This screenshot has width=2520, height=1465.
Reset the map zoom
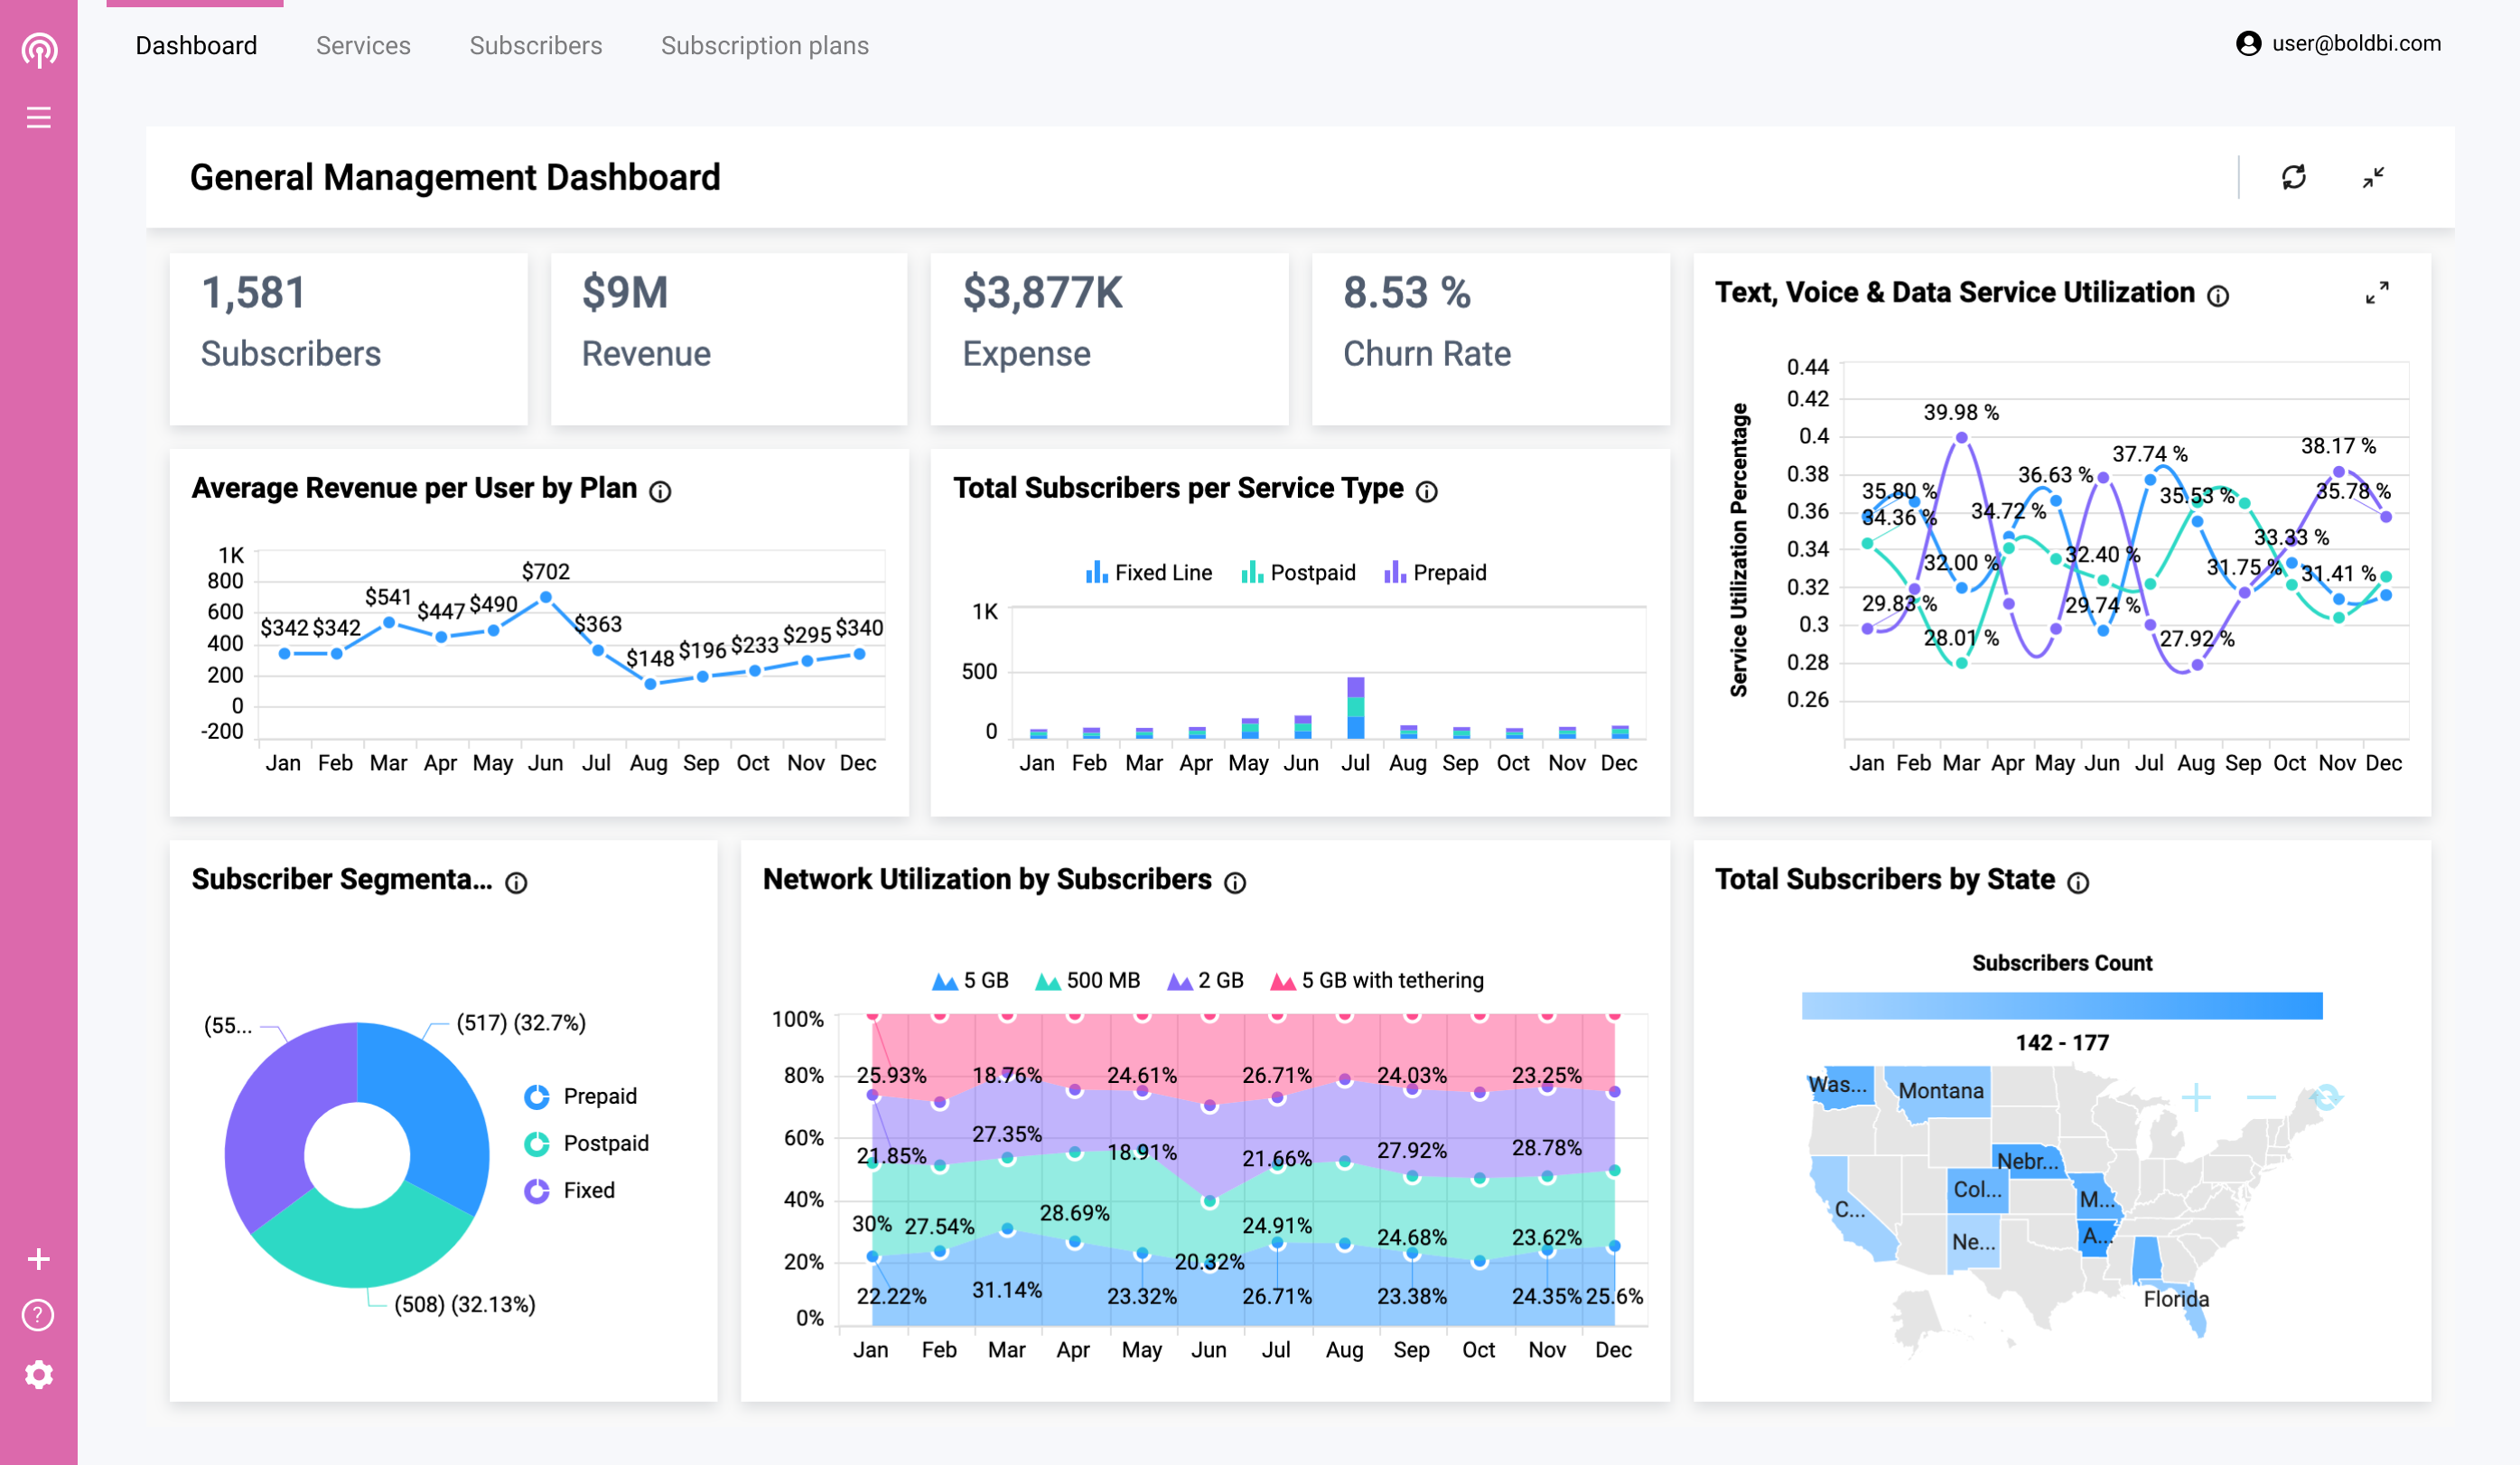click(2326, 1097)
